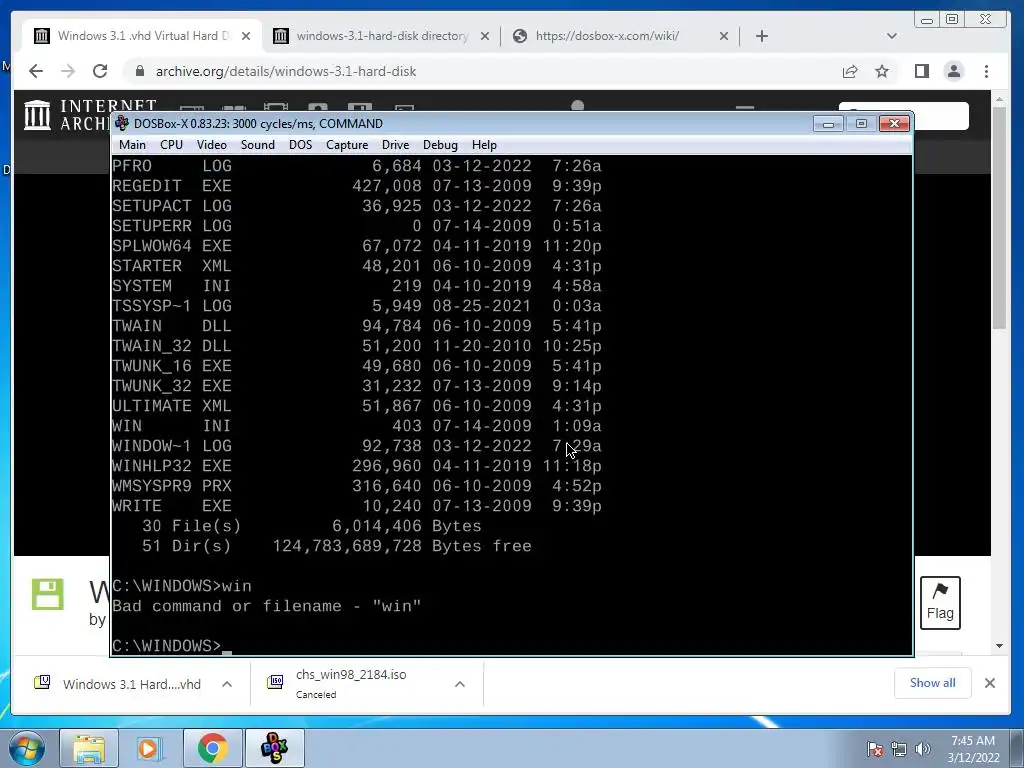Open the Drive menu in DOSBox-X
This screenshot has height=768, width=1024.
pos(395,145)
